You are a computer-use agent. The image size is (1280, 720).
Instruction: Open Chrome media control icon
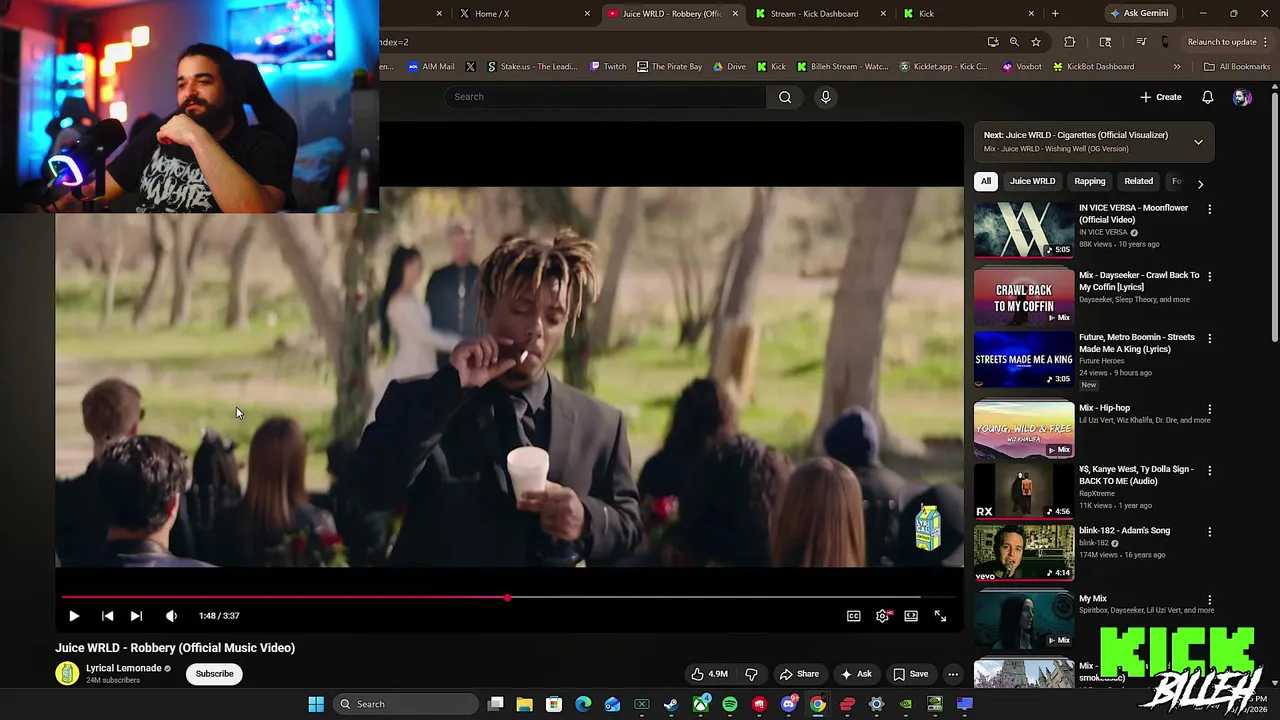[1141, 42]
